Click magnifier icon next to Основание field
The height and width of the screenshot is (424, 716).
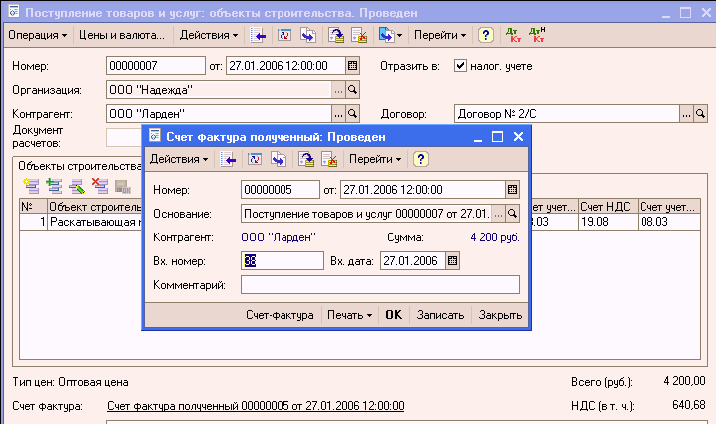click(512, 213)
